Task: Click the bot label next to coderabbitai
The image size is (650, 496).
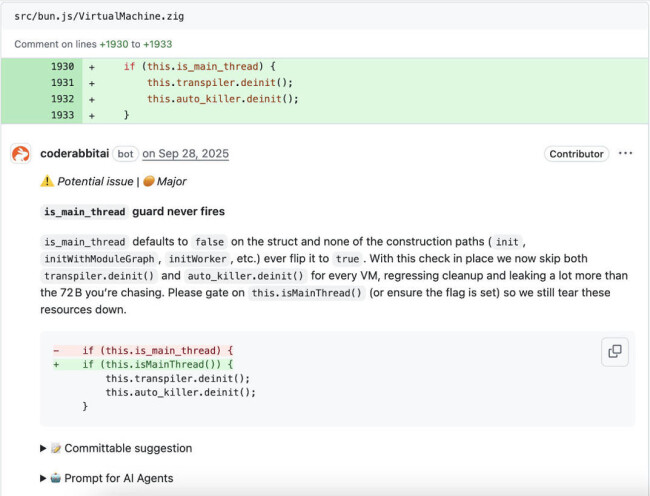Action: (125, 154)
